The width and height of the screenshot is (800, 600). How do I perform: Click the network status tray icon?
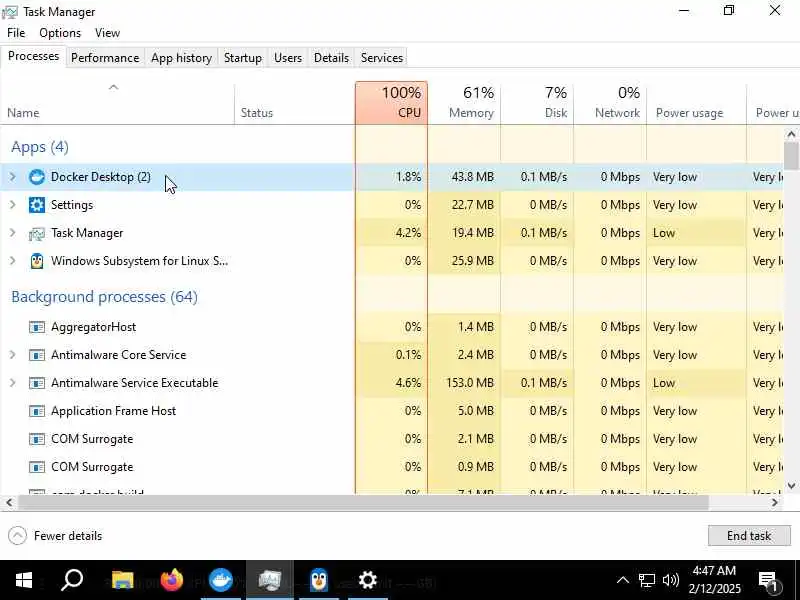[647, 580]
